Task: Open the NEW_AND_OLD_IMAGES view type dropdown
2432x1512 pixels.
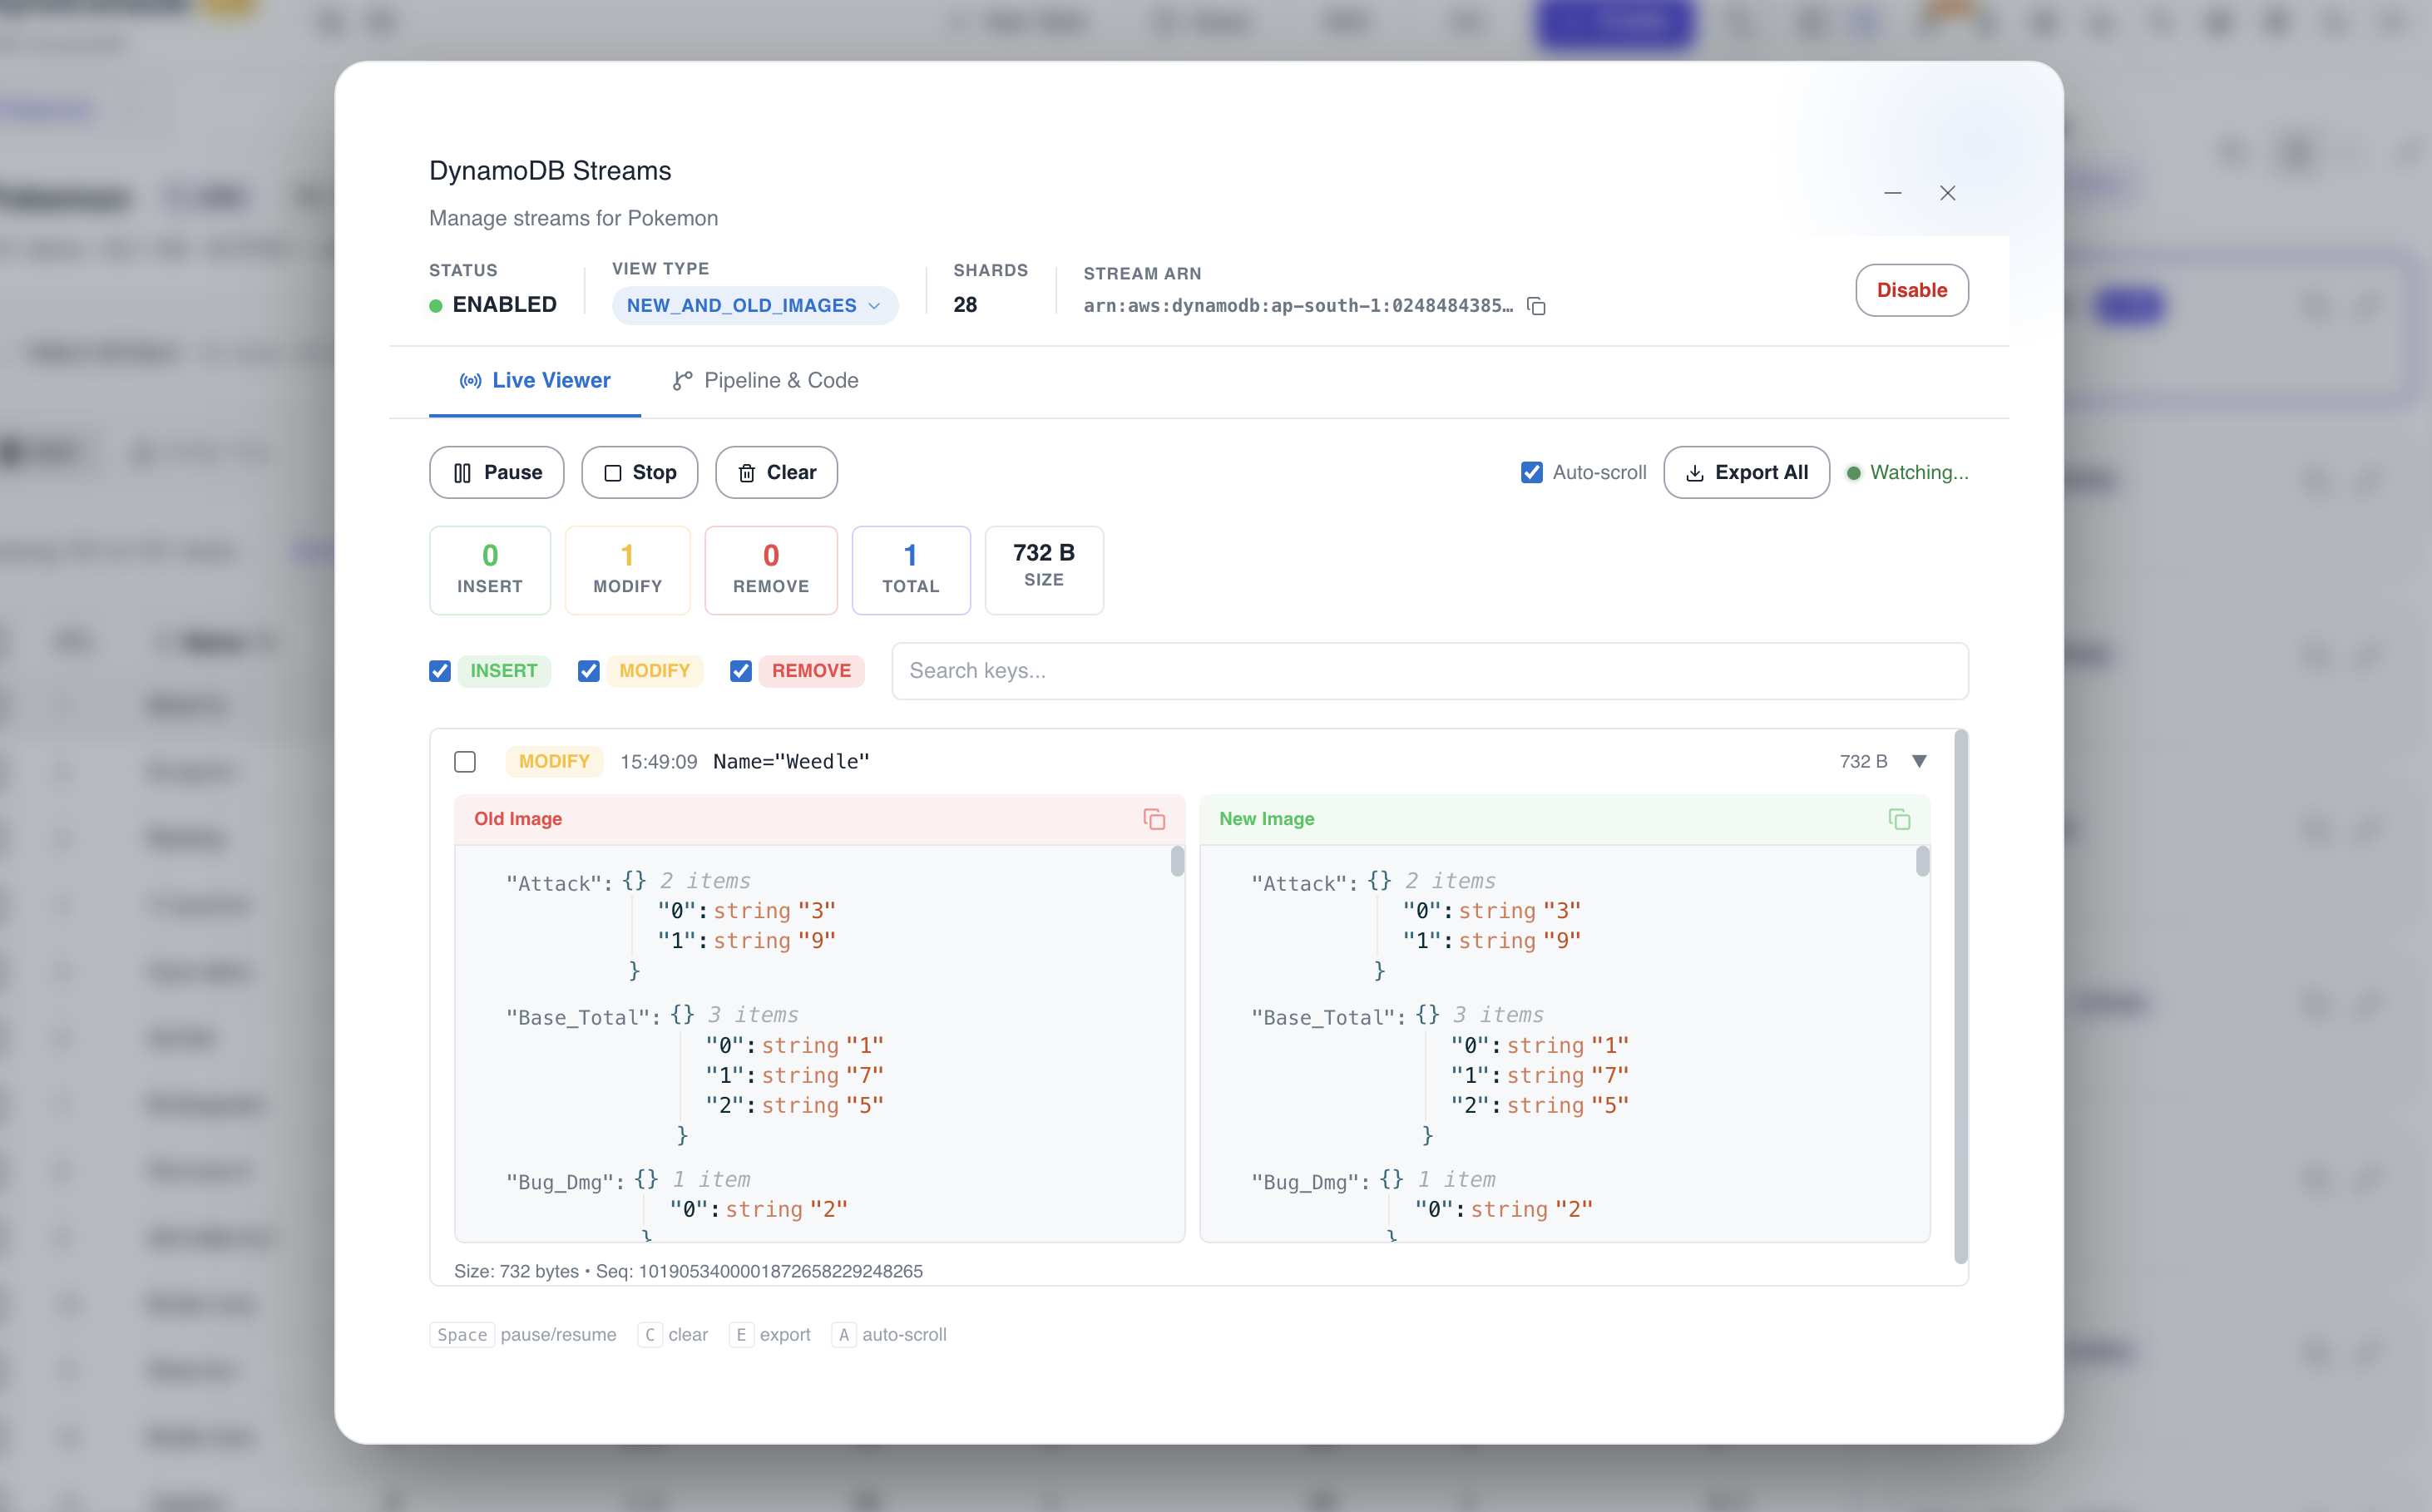Action: coord(755,305)
